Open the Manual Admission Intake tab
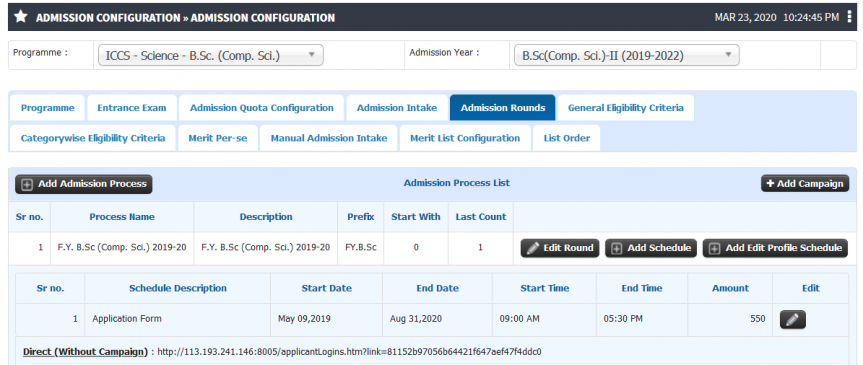 pos(329,138)
